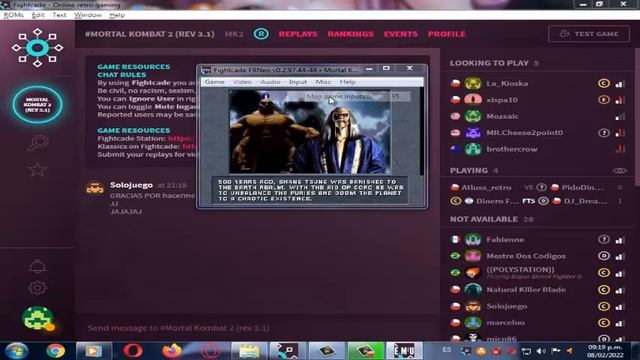Select Map game inputs menu entry
Image resolution: width=640 pixels, height=360 pixels.
coord(348,96)
